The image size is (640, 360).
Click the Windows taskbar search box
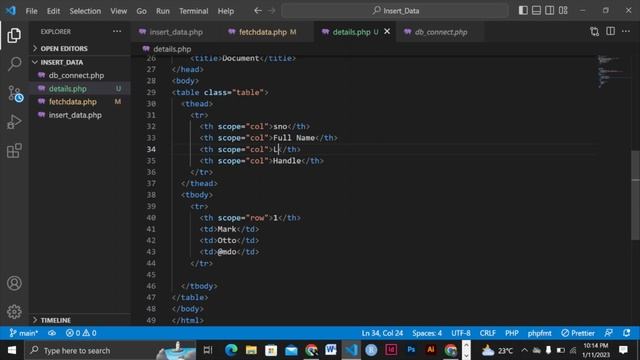[x=110, y=350]
